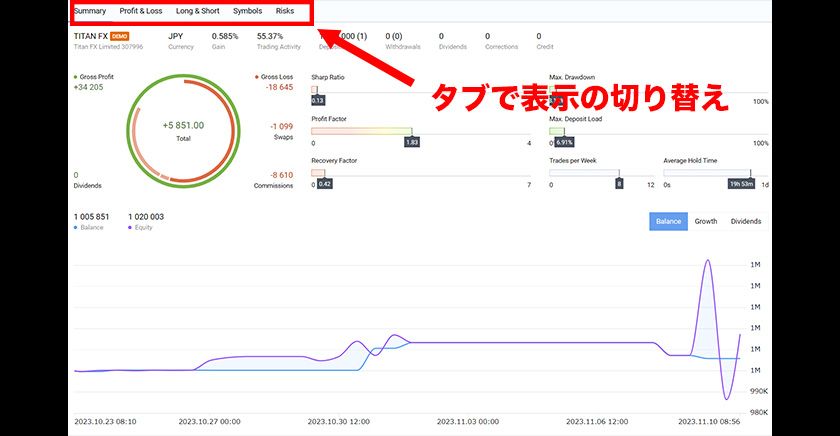
Task: Select the Long & Short tab
Action: (197, 11)
